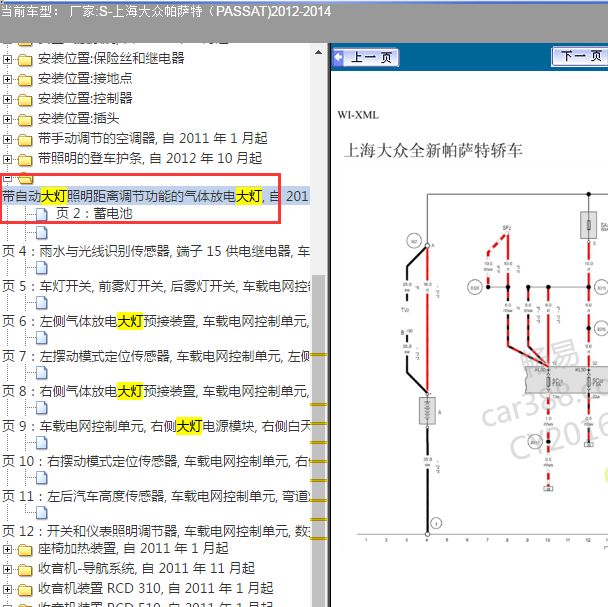Select 安装位置:插头 label

pyautogui.click(x=78, y=119)
